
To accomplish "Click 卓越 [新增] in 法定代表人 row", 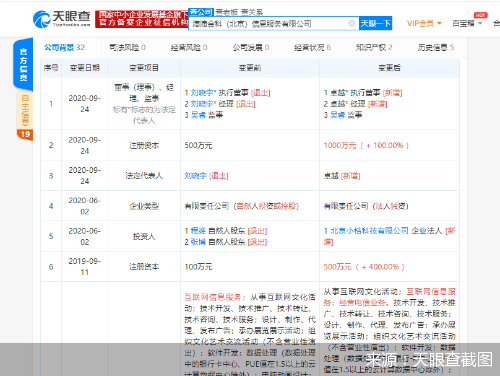I will click(x=342, y=176).
